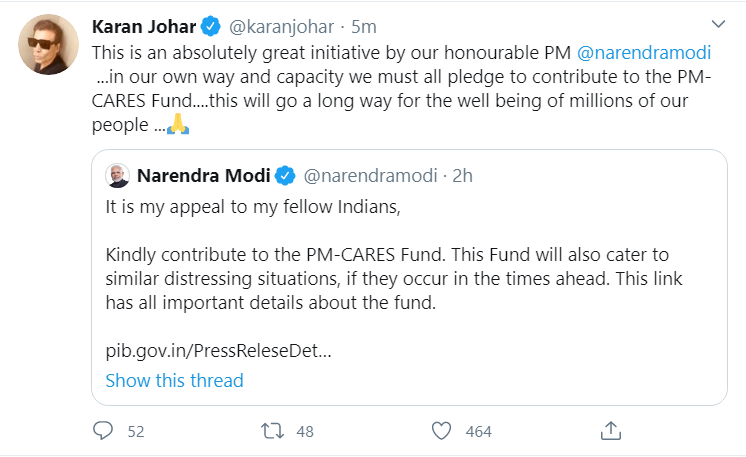Like the tweet with heart icon

click(x=441, y=431)
